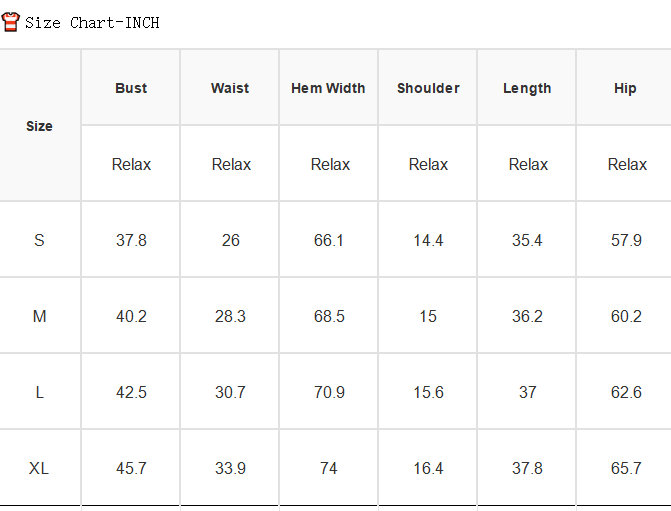Click the S hip value 57.9
The image size is (671, 511).
(626, 240)
